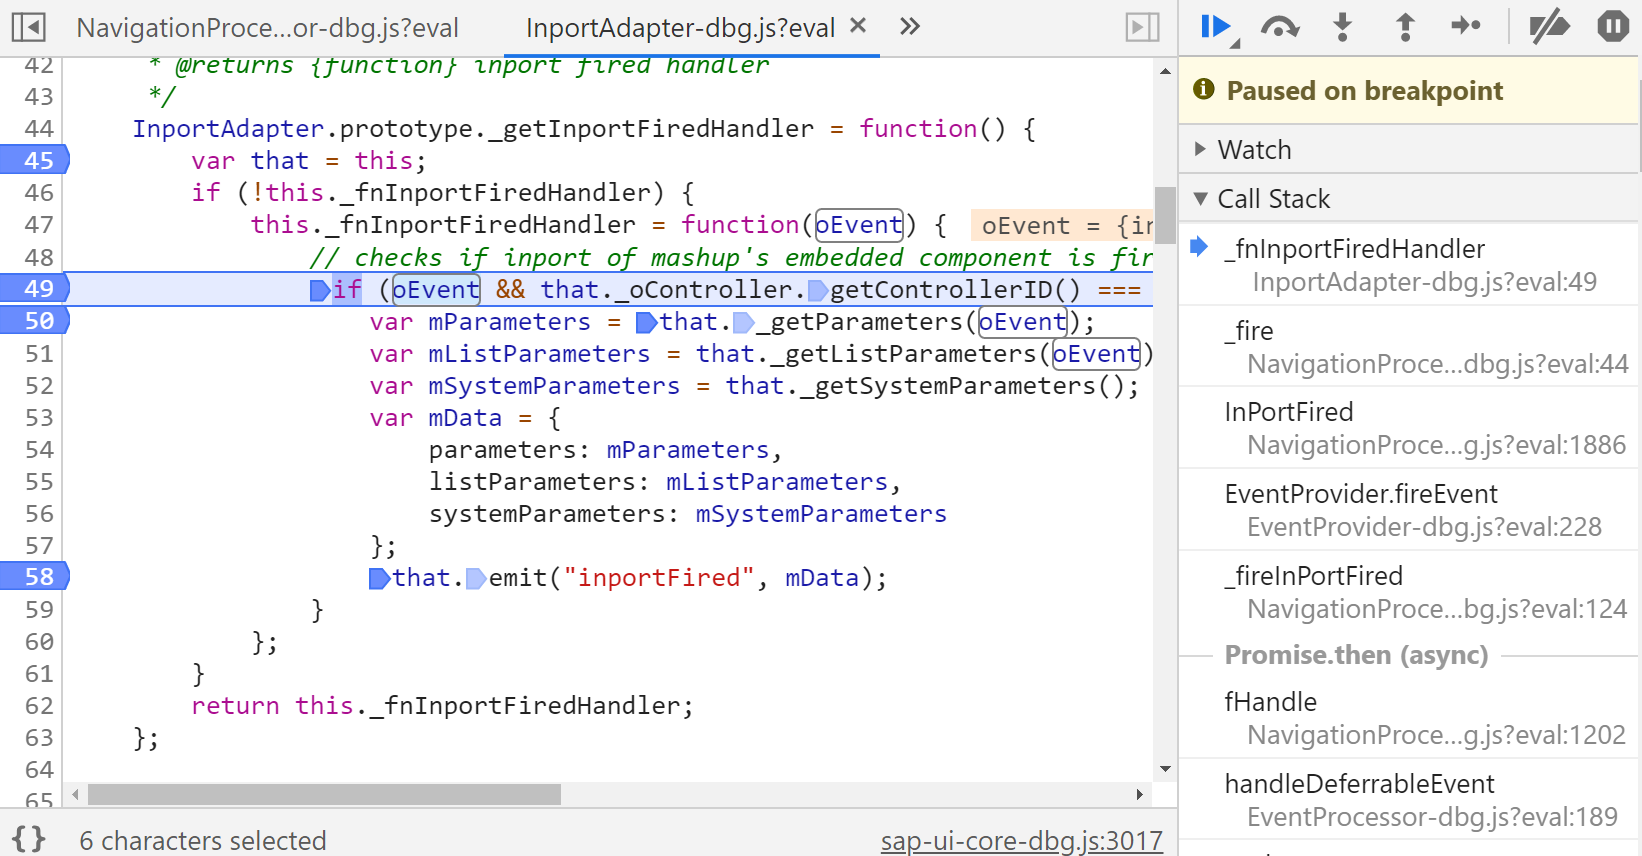Switch to NavigationProce...or-dbg.js tab

pos(267,28)
